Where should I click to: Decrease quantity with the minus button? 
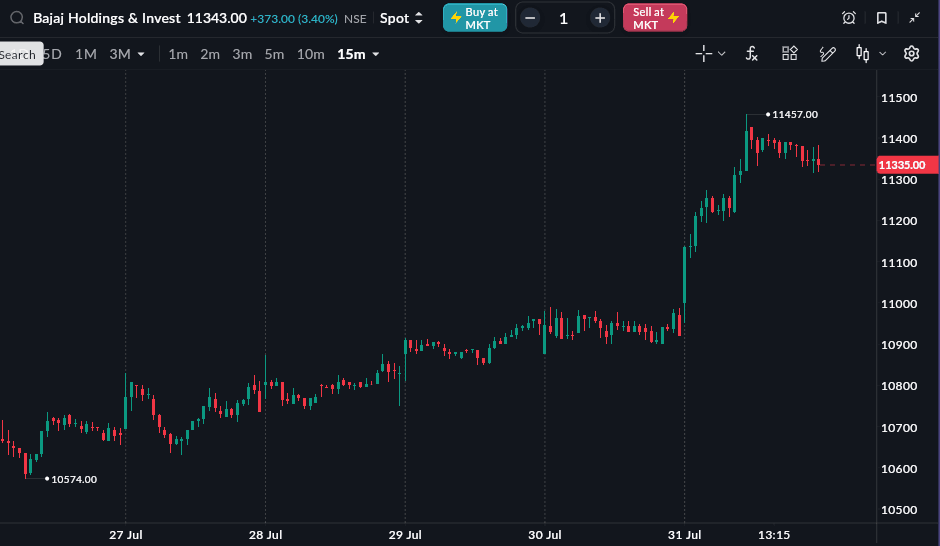point(530,18)
